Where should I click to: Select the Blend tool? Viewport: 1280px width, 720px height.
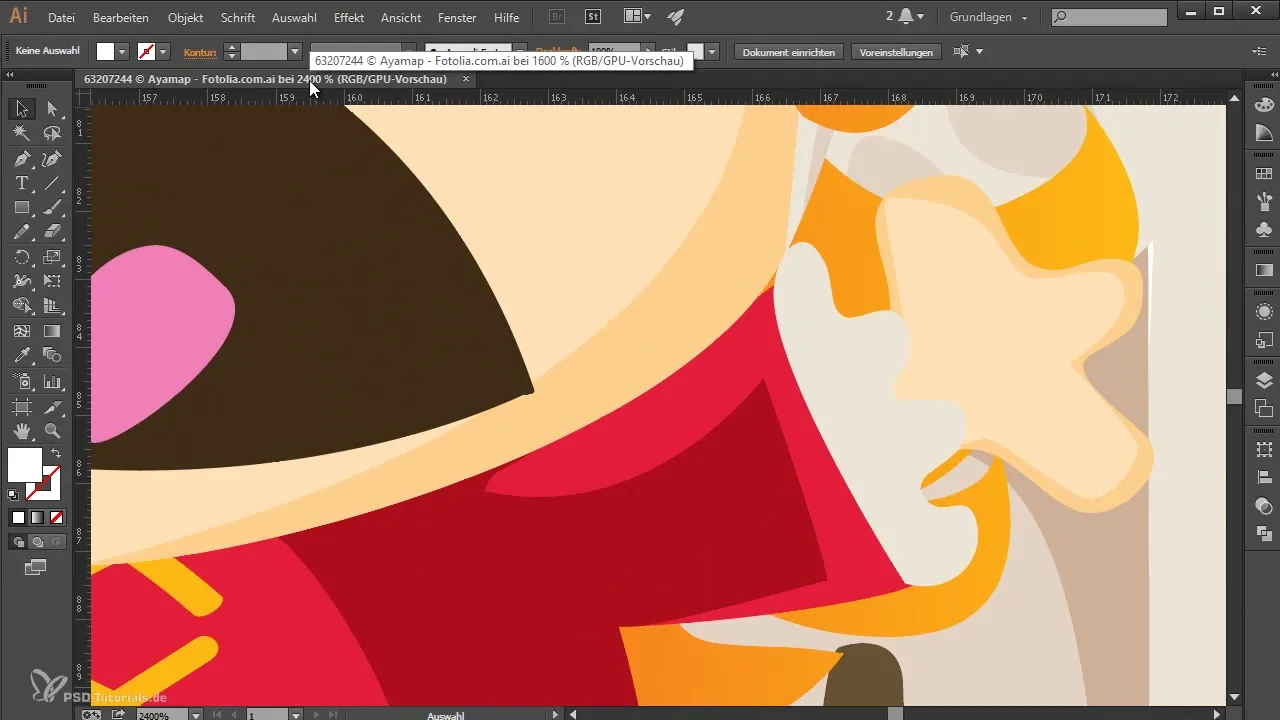pyautogui.click(x=52, y=356)
